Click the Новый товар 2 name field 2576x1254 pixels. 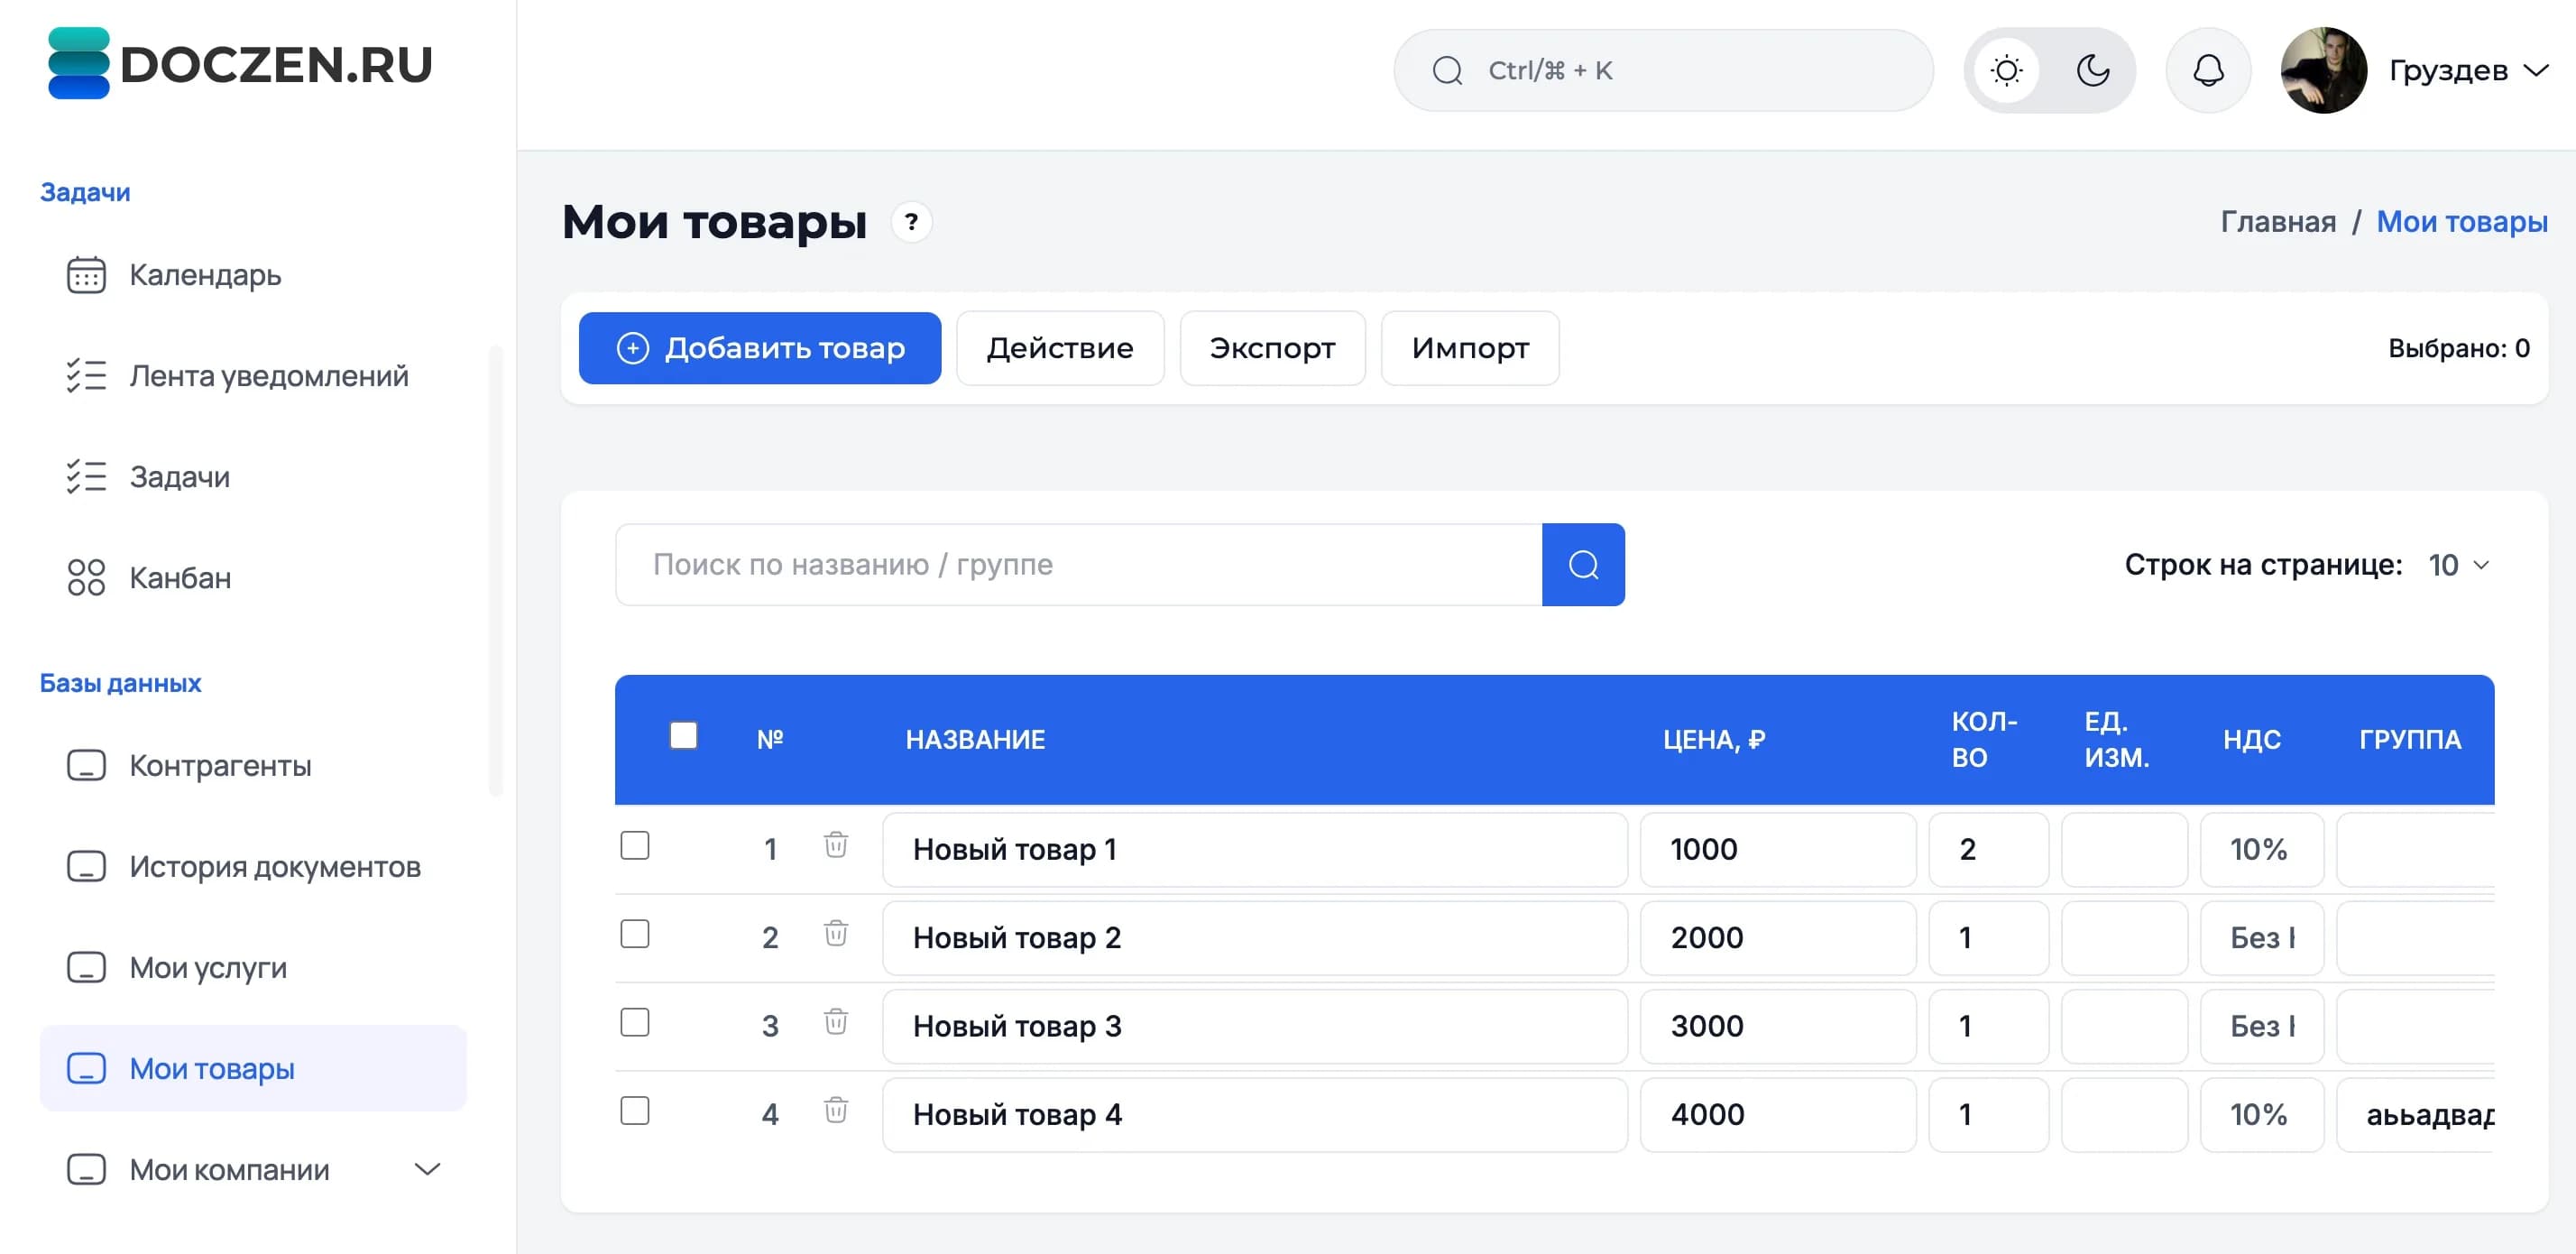point(1255,938)
